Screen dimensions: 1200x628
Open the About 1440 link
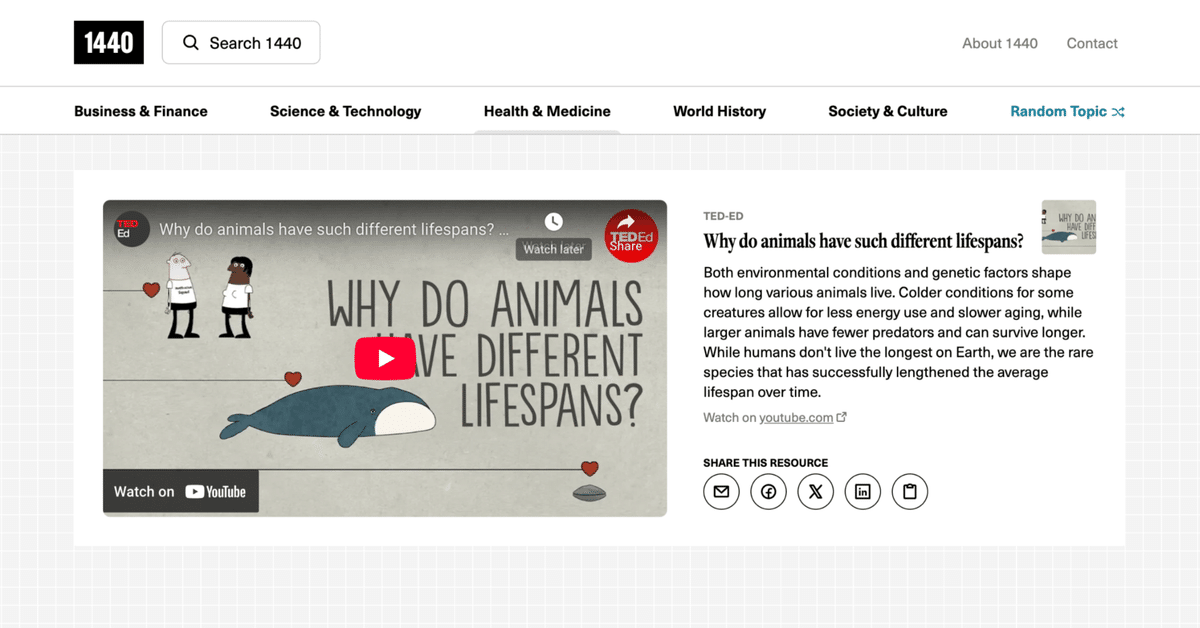point(1000,43)
